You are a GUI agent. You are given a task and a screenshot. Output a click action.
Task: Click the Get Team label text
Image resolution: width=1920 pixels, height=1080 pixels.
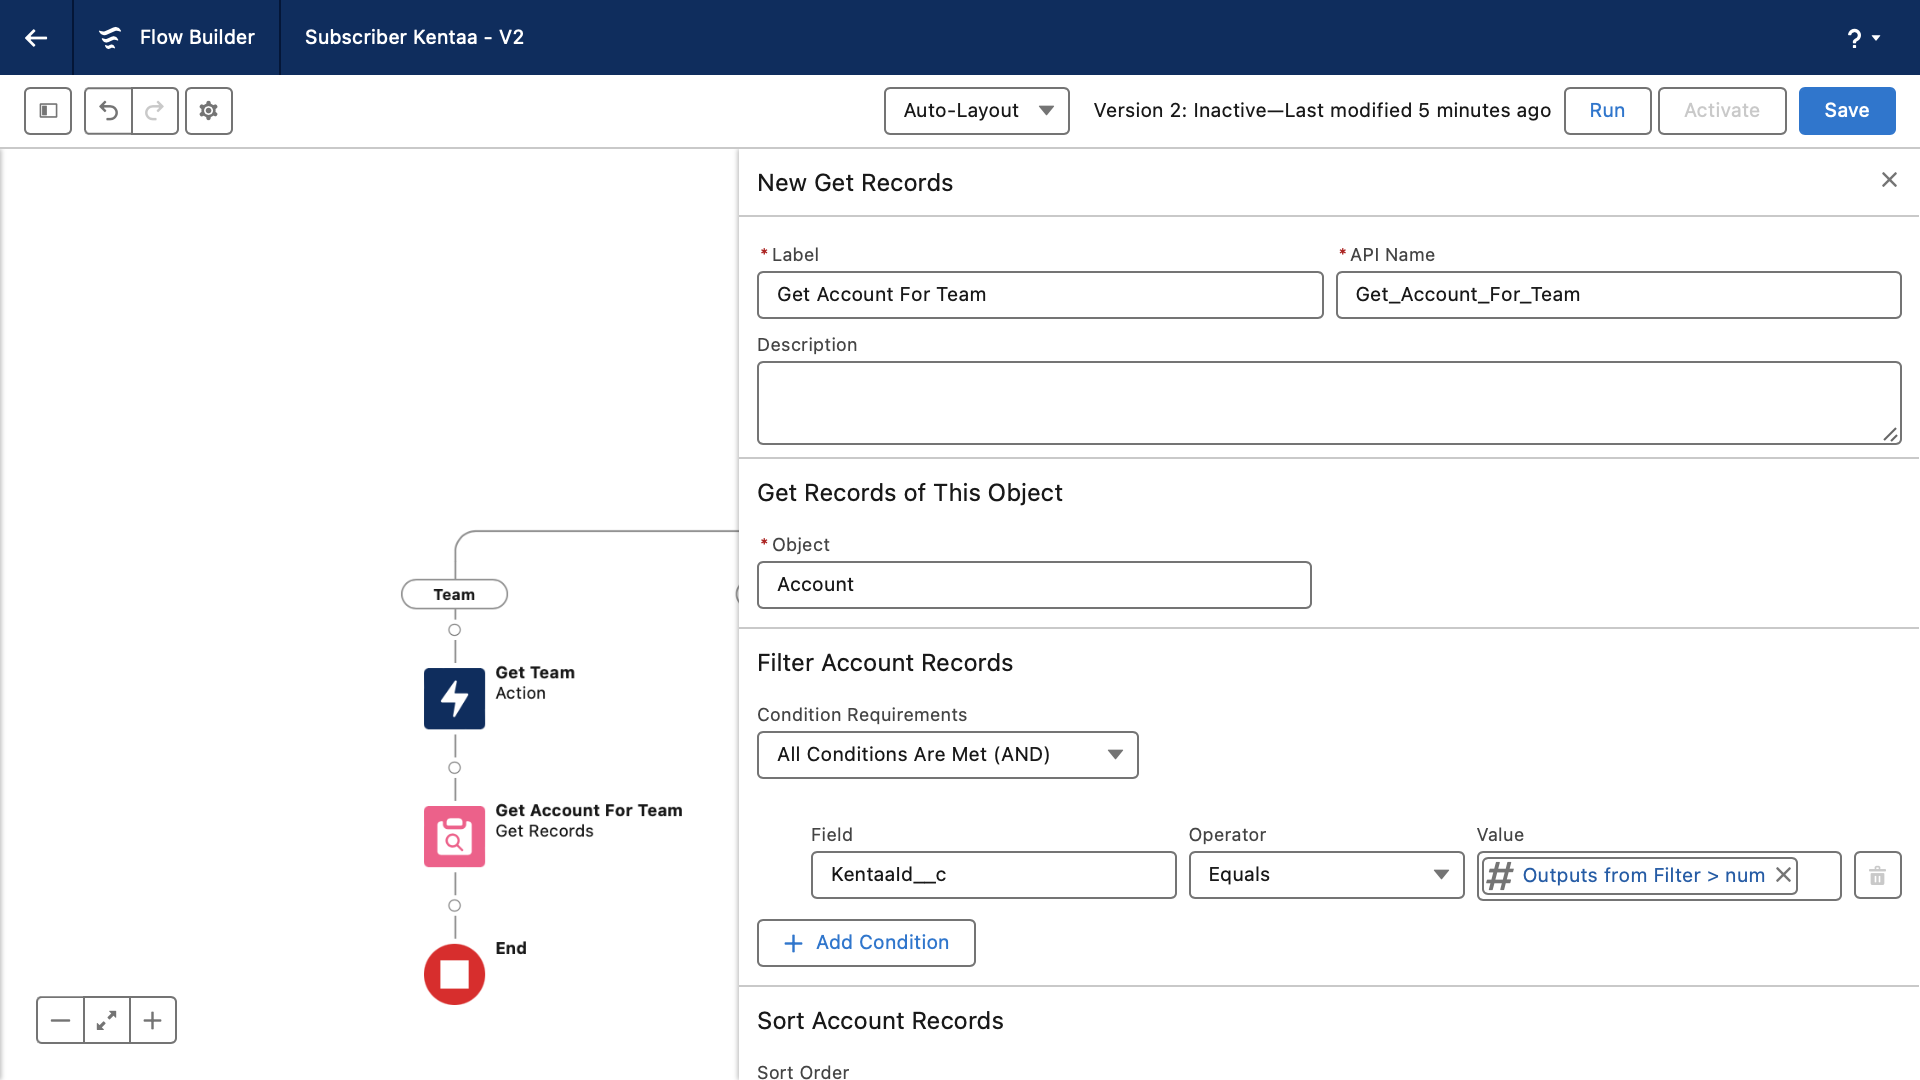(x=535, y=673)
